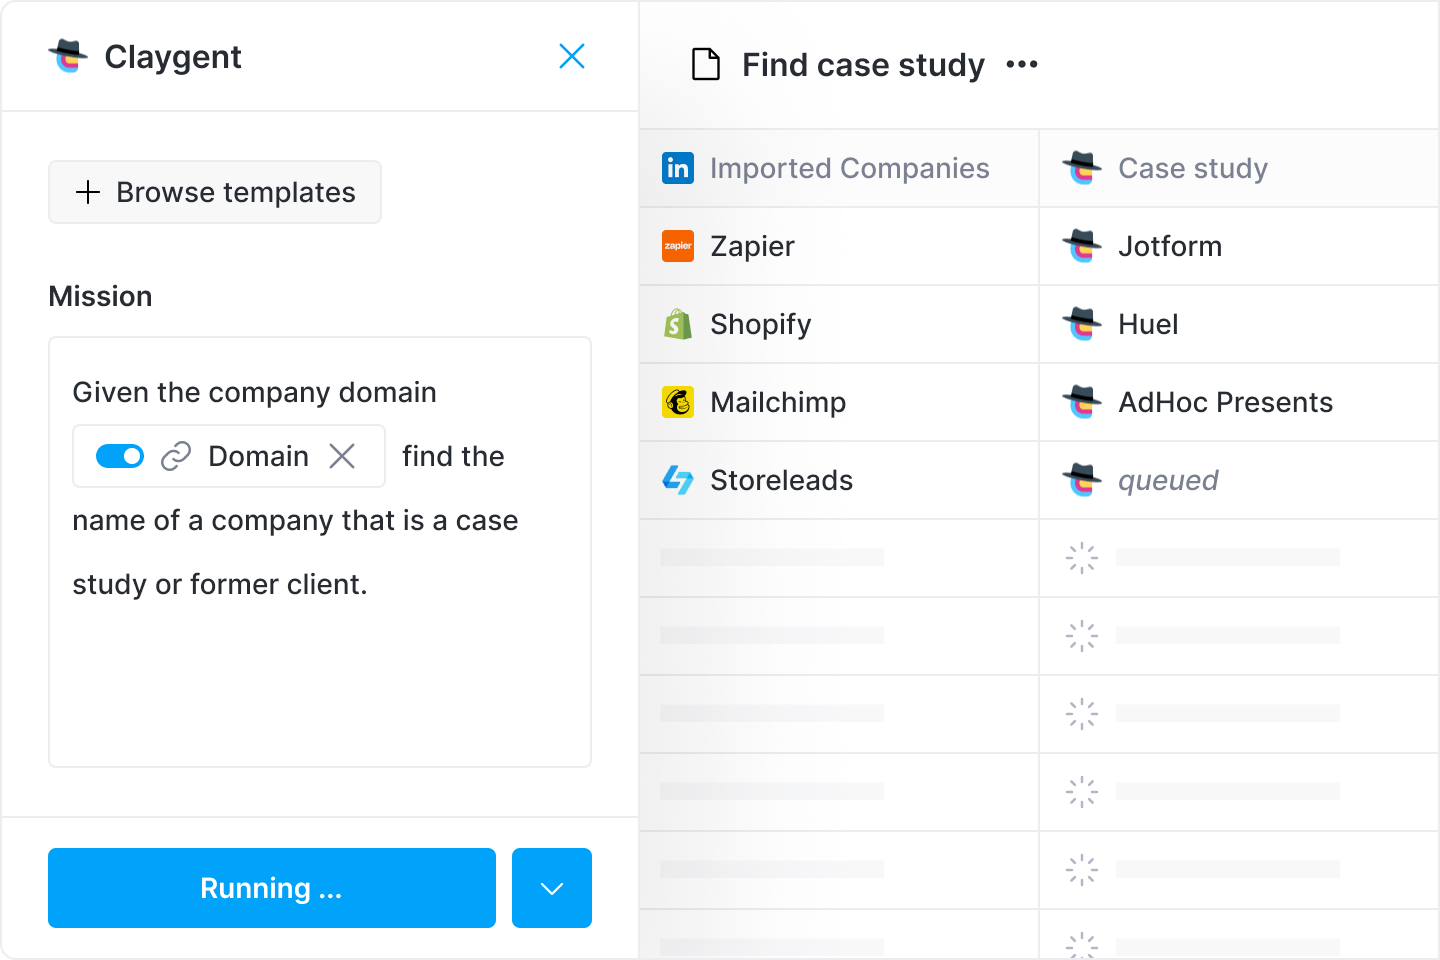Click the Zapier logo icon

[x=678, y=246]
